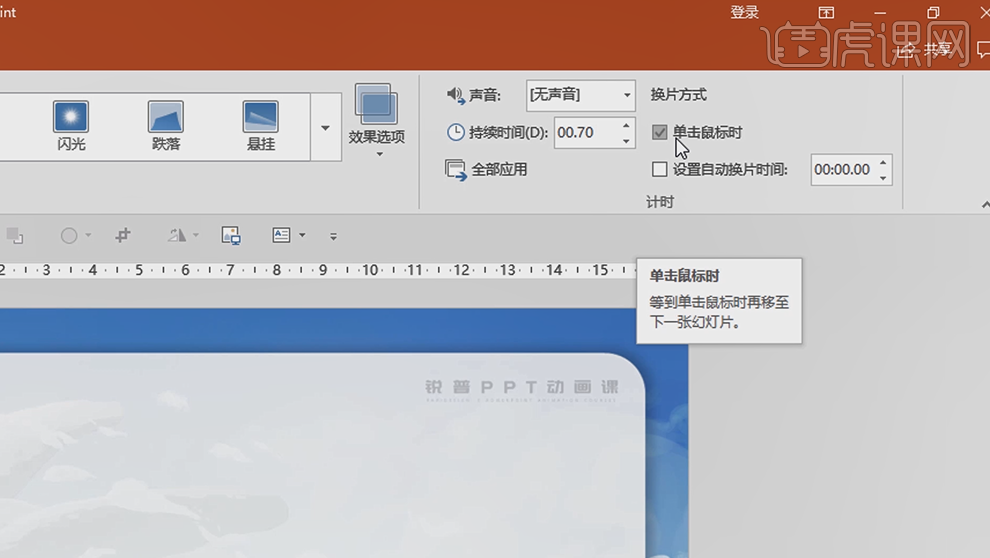The width and height of the screenshot is (990, 558).
Task: Open the customize quick access toolbar dropdown
Action: click(x=333, y=236)
